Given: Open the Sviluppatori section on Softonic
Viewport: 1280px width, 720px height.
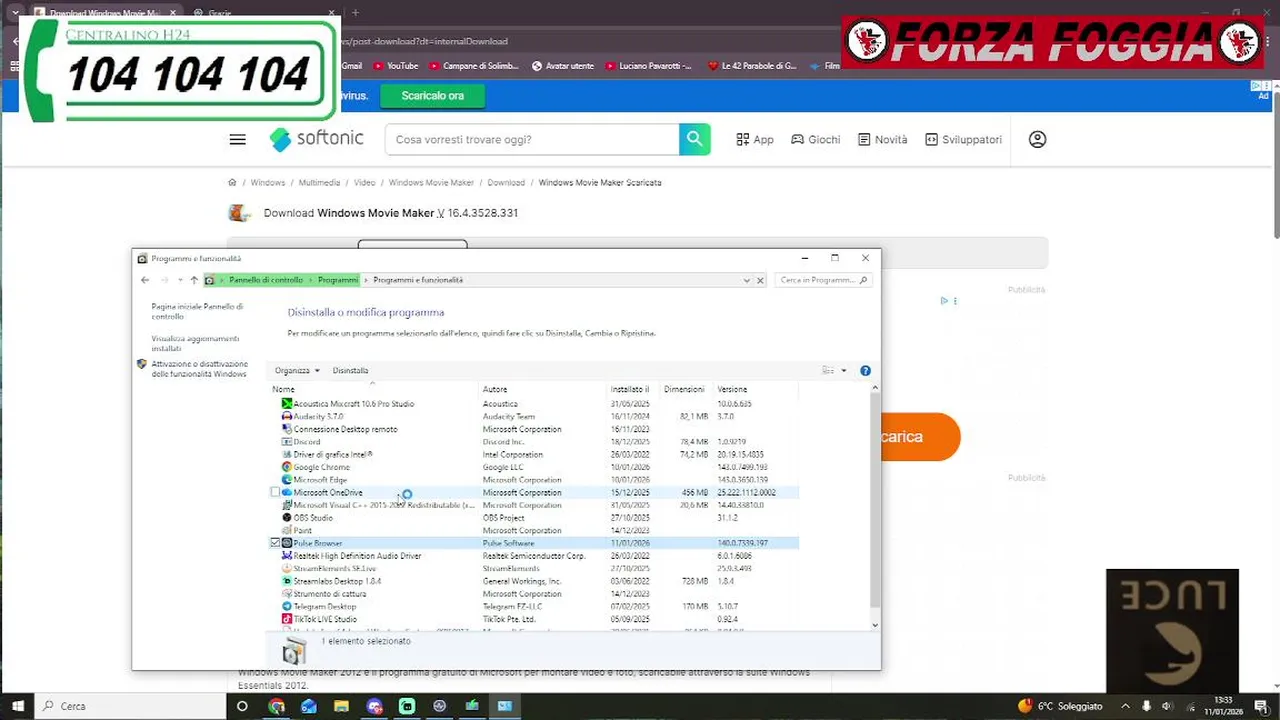Looking at the screenshot, I should click(x=963, y=140).
